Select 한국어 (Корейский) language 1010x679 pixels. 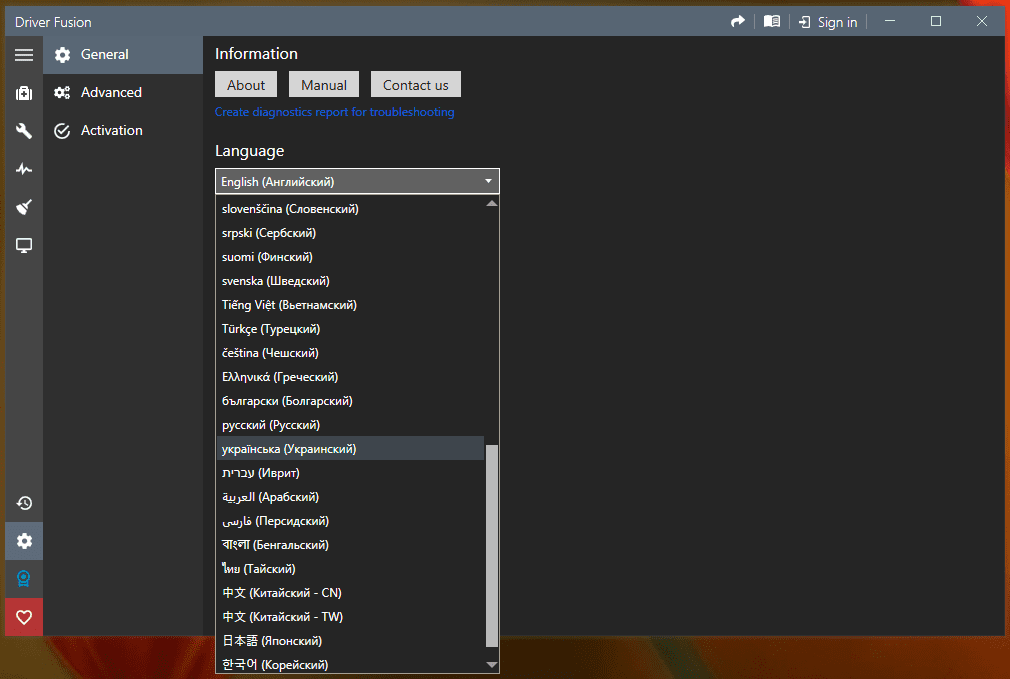(350, 664)
